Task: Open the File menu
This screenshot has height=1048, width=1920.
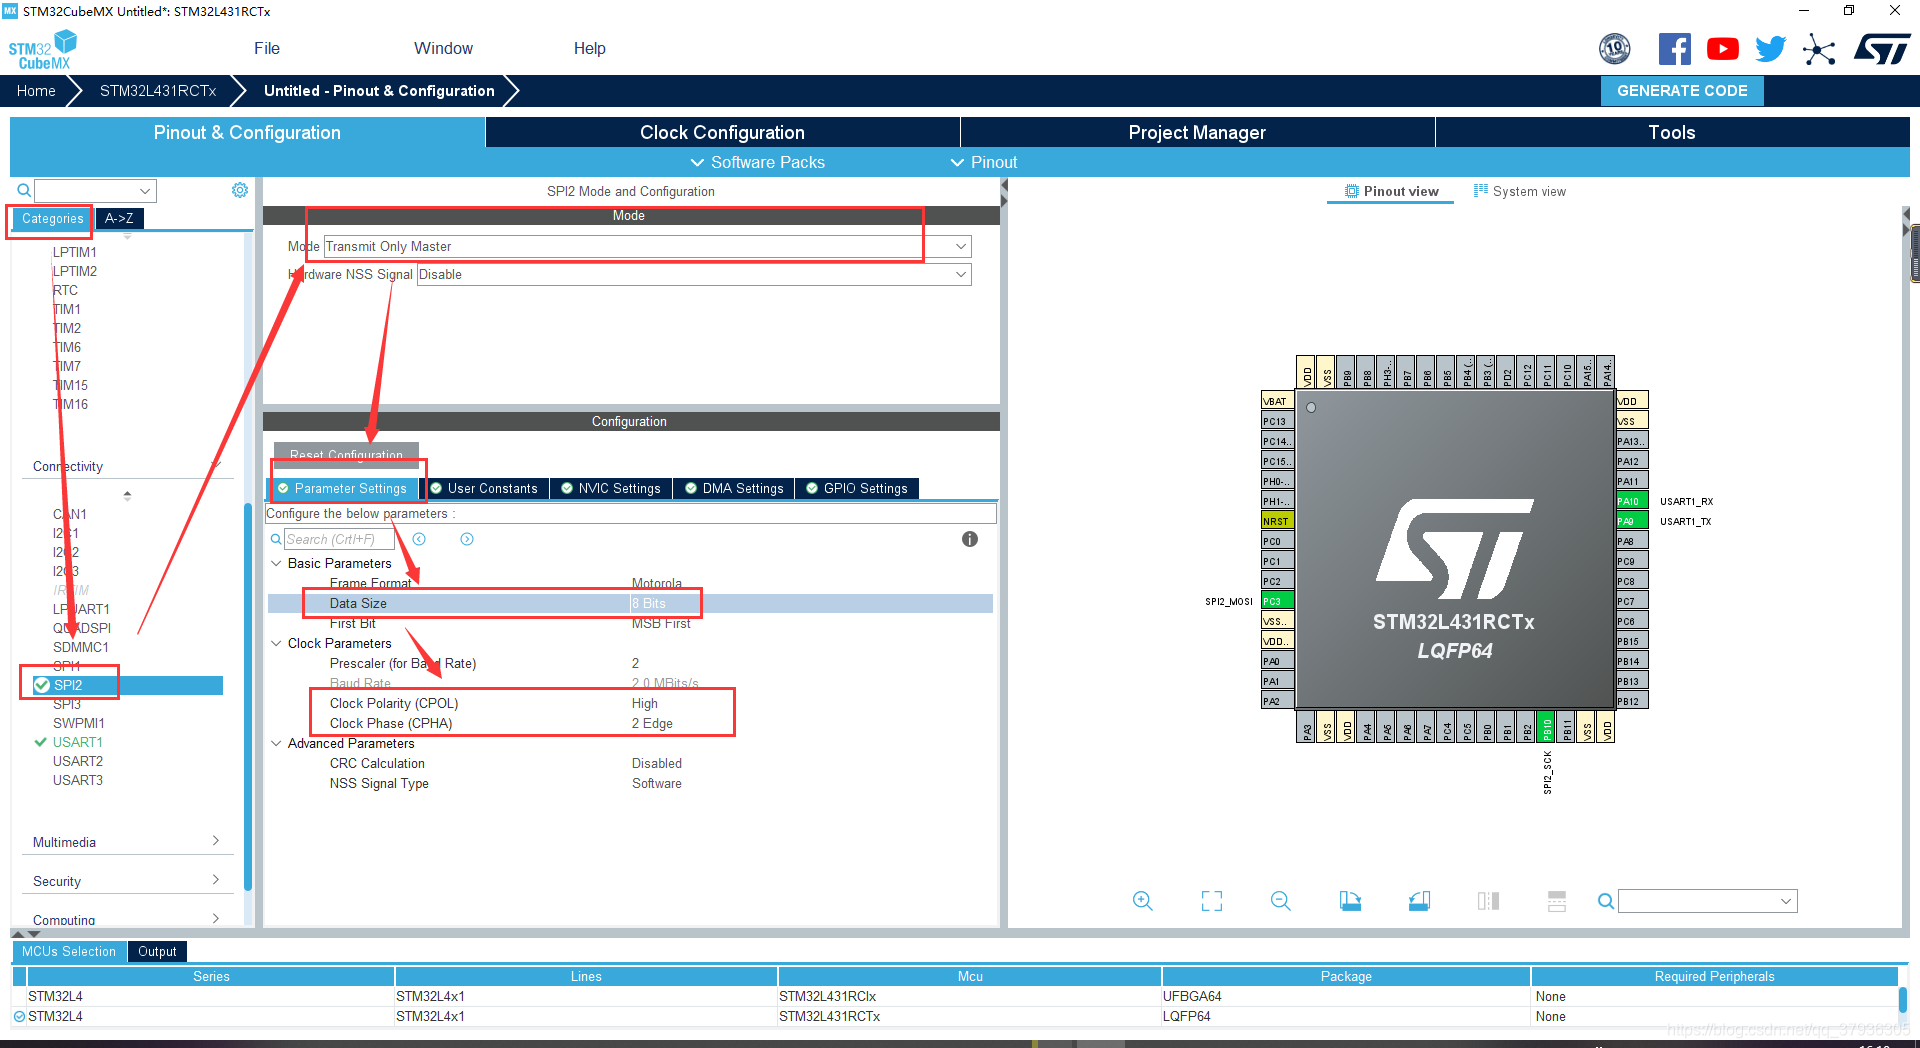Action: (x=267, y=48)
